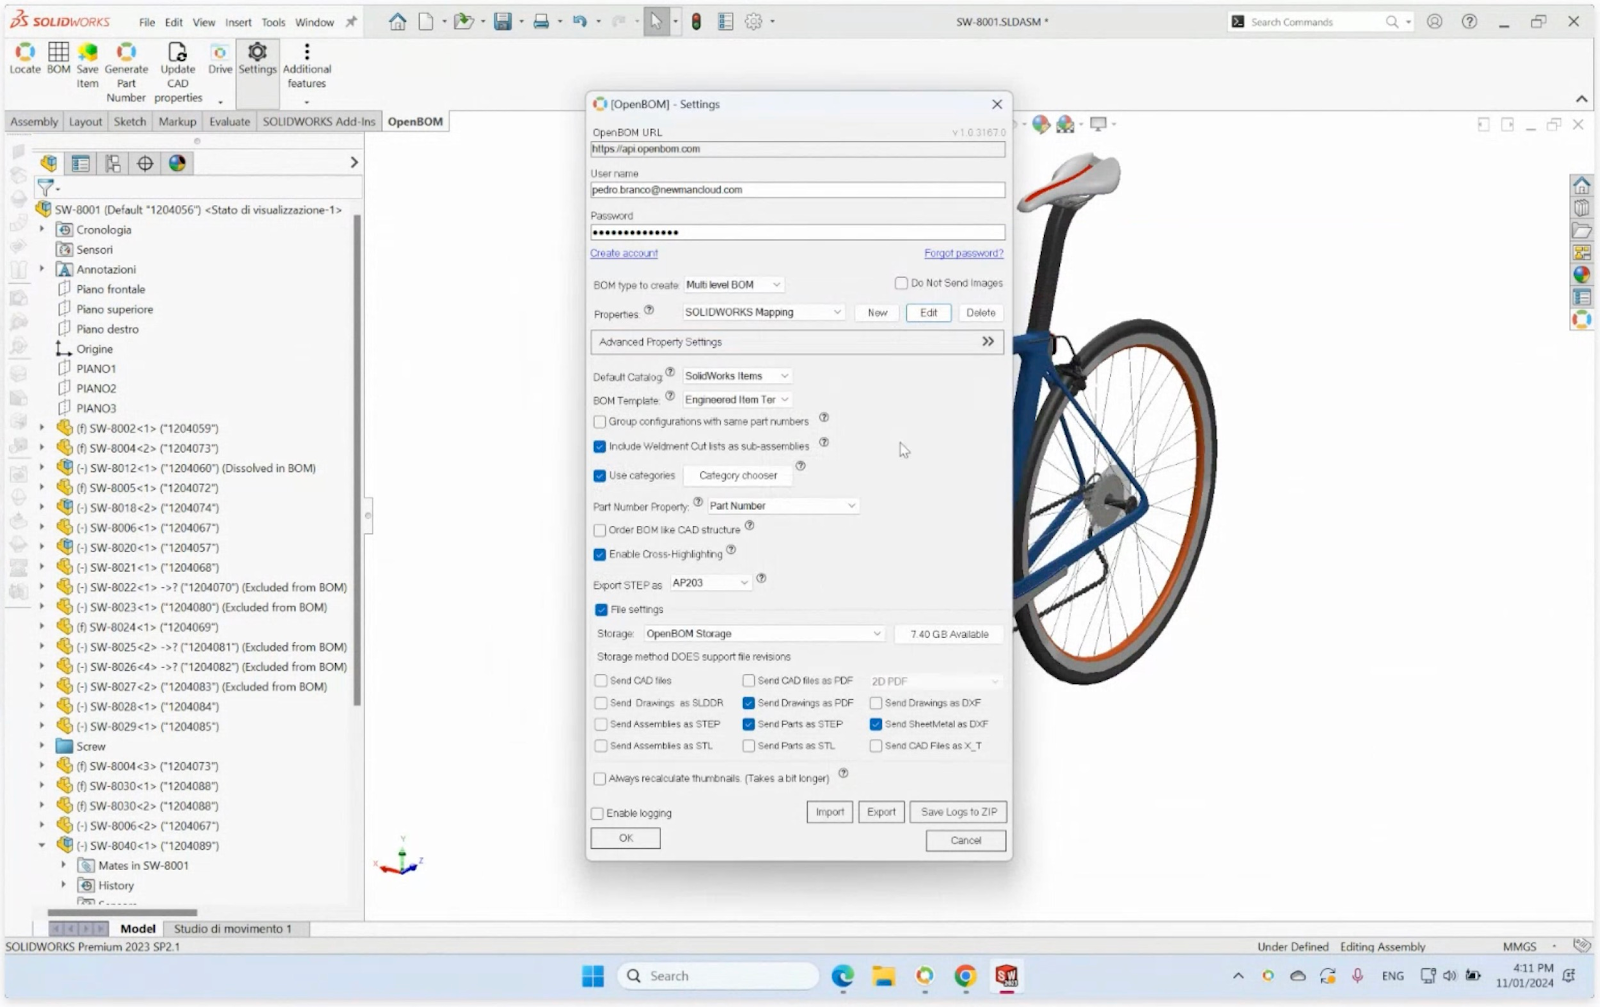Open Microsoft Edge from the taskbar
Screen dimensions: 1600x1007
pyautogui.click(x=842, y=976)
